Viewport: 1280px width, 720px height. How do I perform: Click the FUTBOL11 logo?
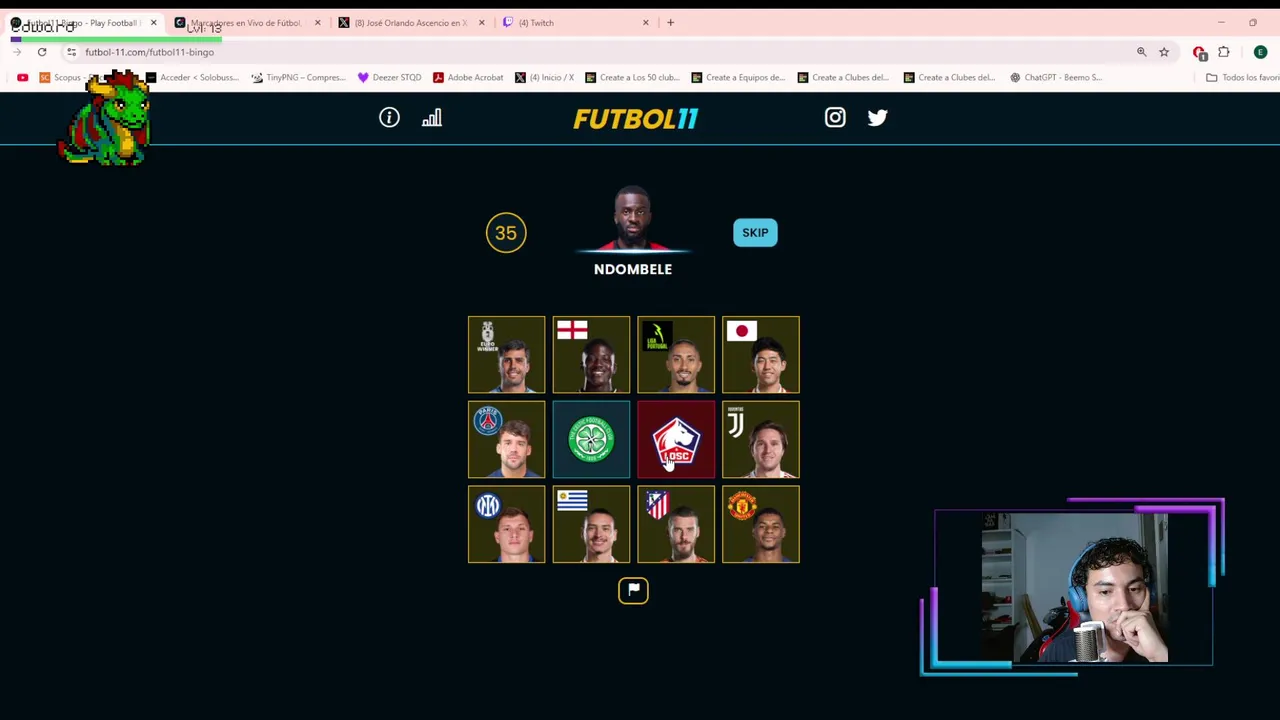click(x=635, y=119)
